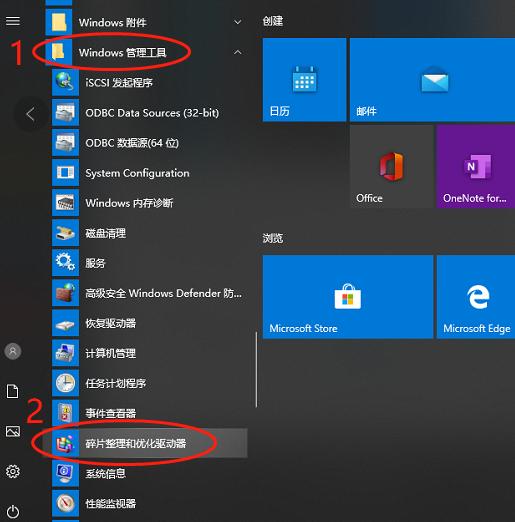
Task: Click the 磁盘清理 text label
Action: 105,233
